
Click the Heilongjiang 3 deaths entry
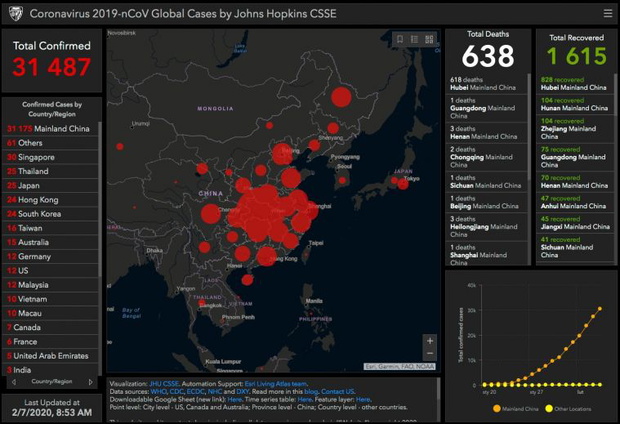click(x=486, y=227)
